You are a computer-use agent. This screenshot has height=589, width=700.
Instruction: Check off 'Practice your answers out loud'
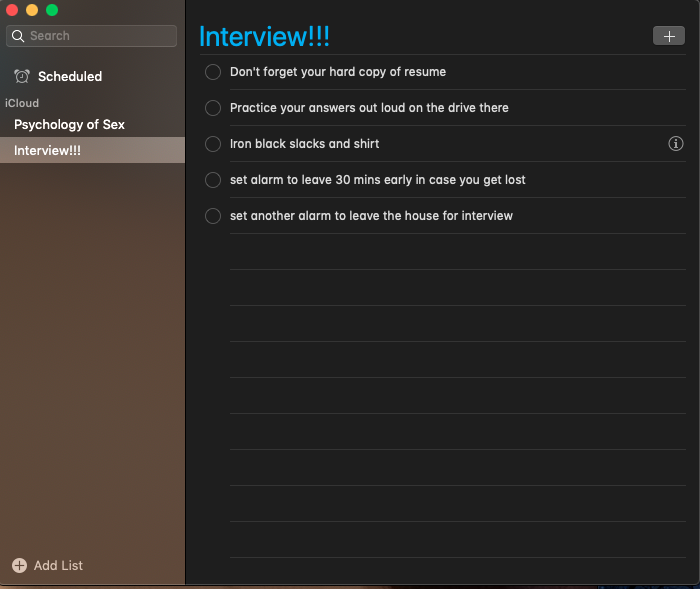(213, 108)
